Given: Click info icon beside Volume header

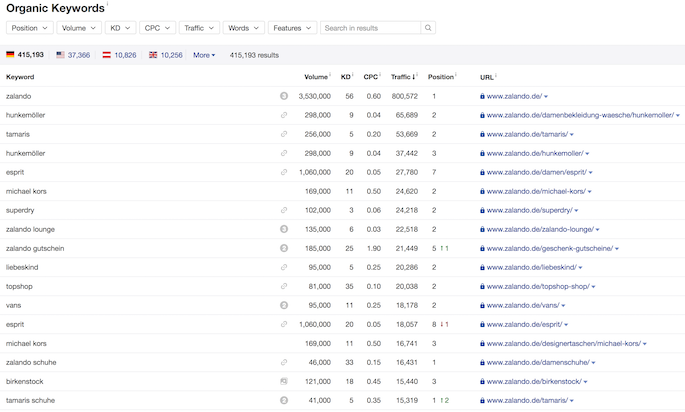Looking at the screenshot, I should tap(330, 74).
